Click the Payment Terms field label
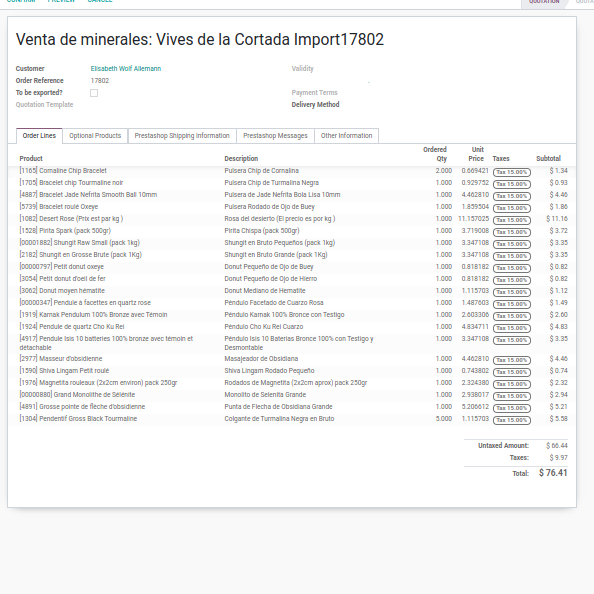The image size is (594, 594). pos(314,92)
